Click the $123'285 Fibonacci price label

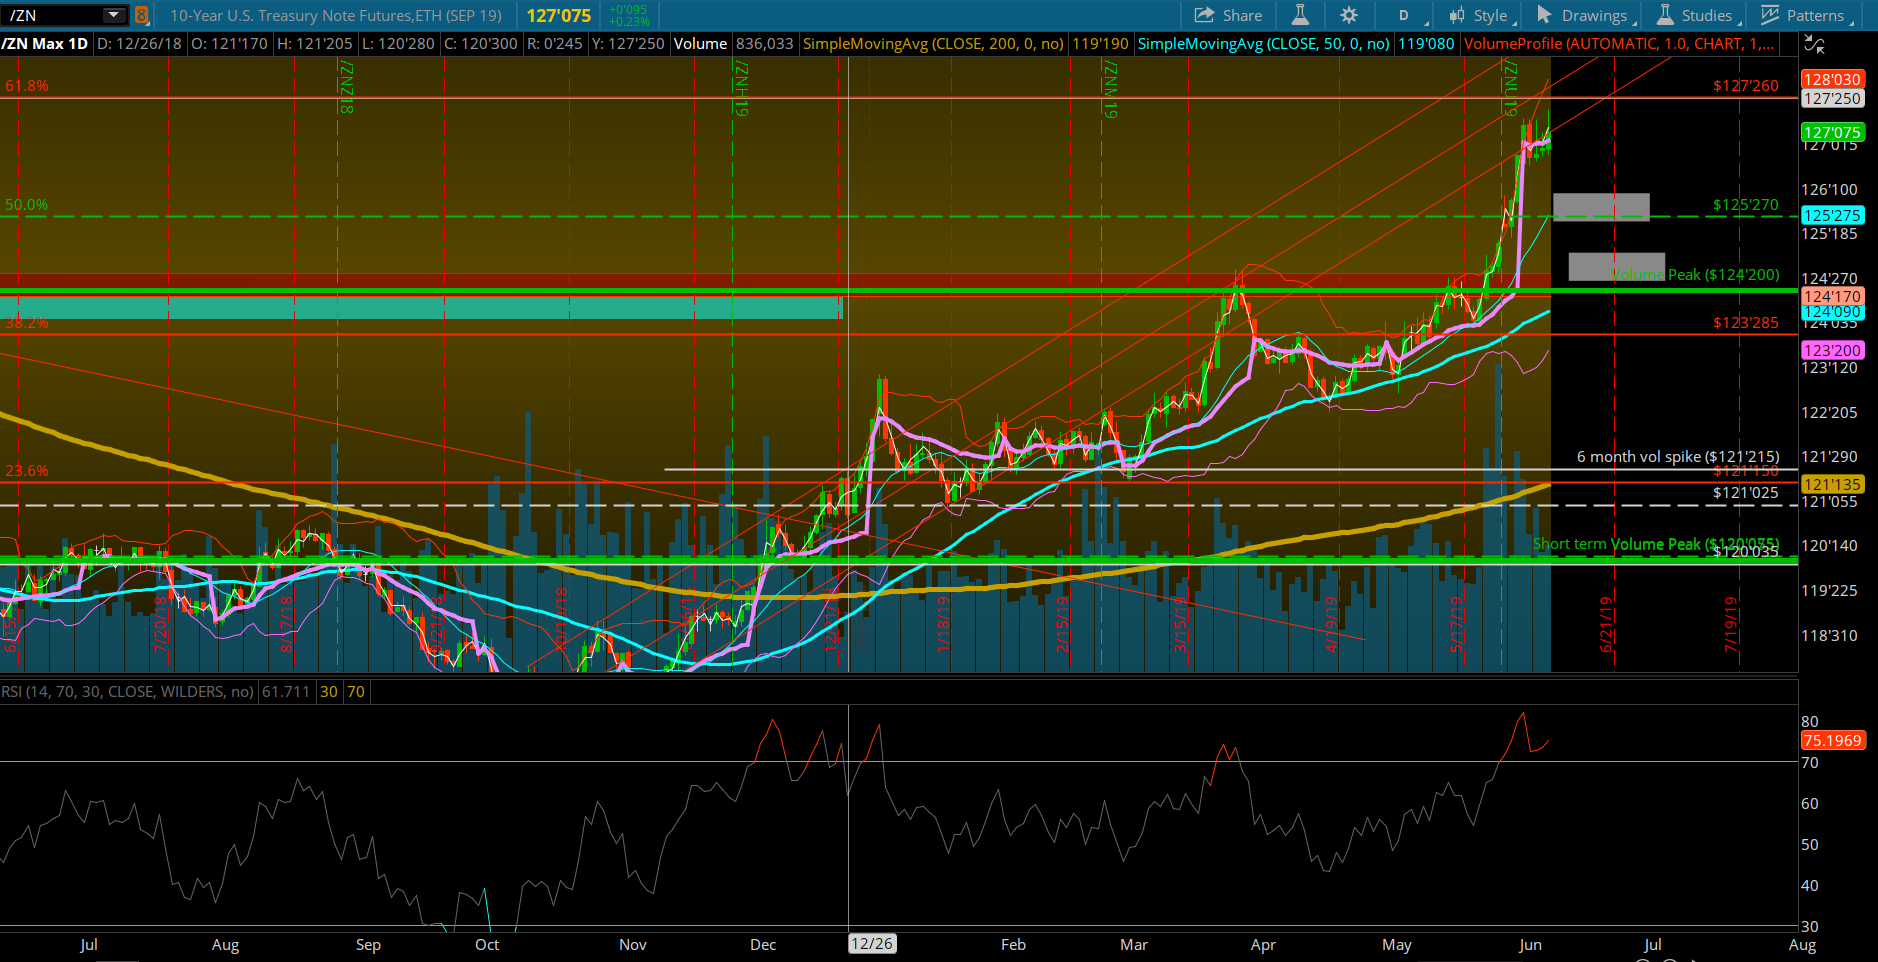[x=1746, y=323]
